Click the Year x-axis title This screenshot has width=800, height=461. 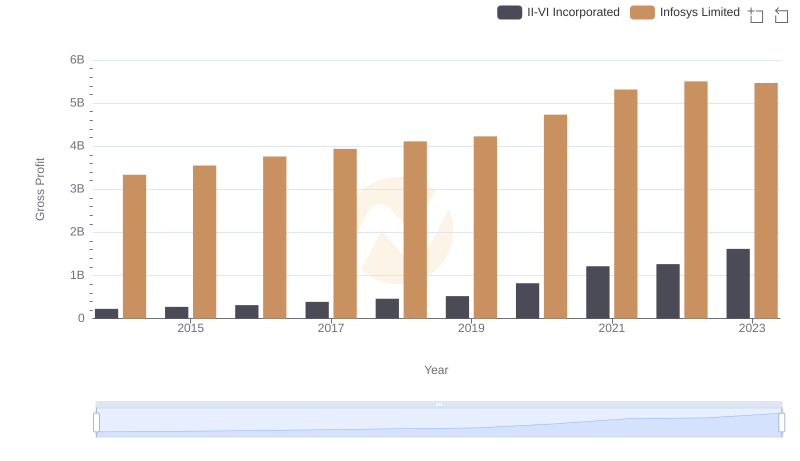436,370
